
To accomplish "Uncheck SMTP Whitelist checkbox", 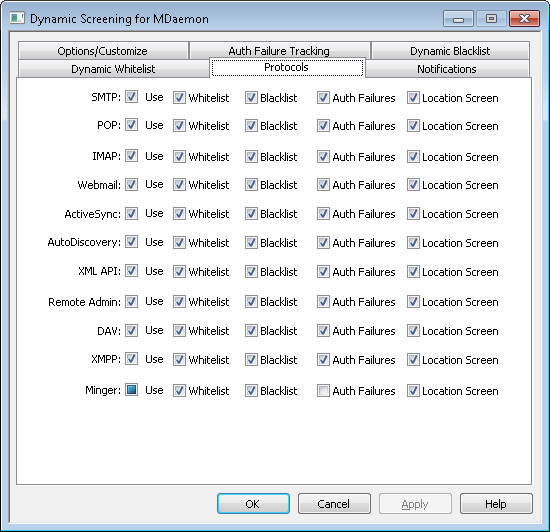I will point(179,97).
